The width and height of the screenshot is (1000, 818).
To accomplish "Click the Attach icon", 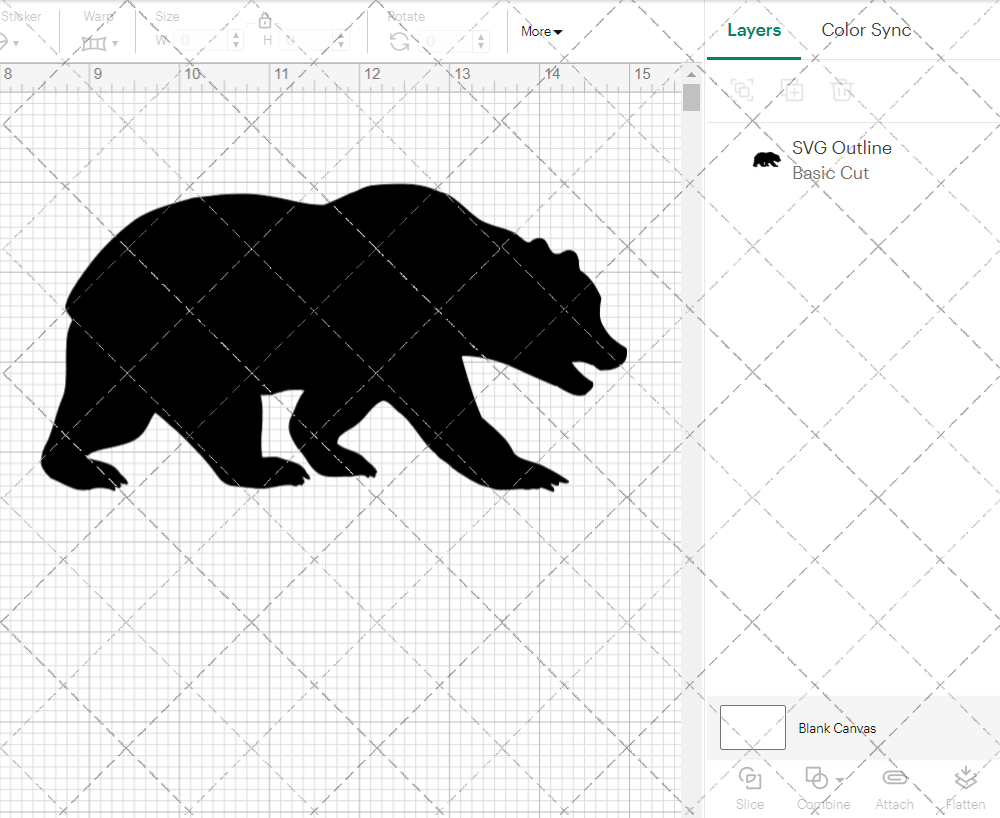I will (x=894, y=788).
